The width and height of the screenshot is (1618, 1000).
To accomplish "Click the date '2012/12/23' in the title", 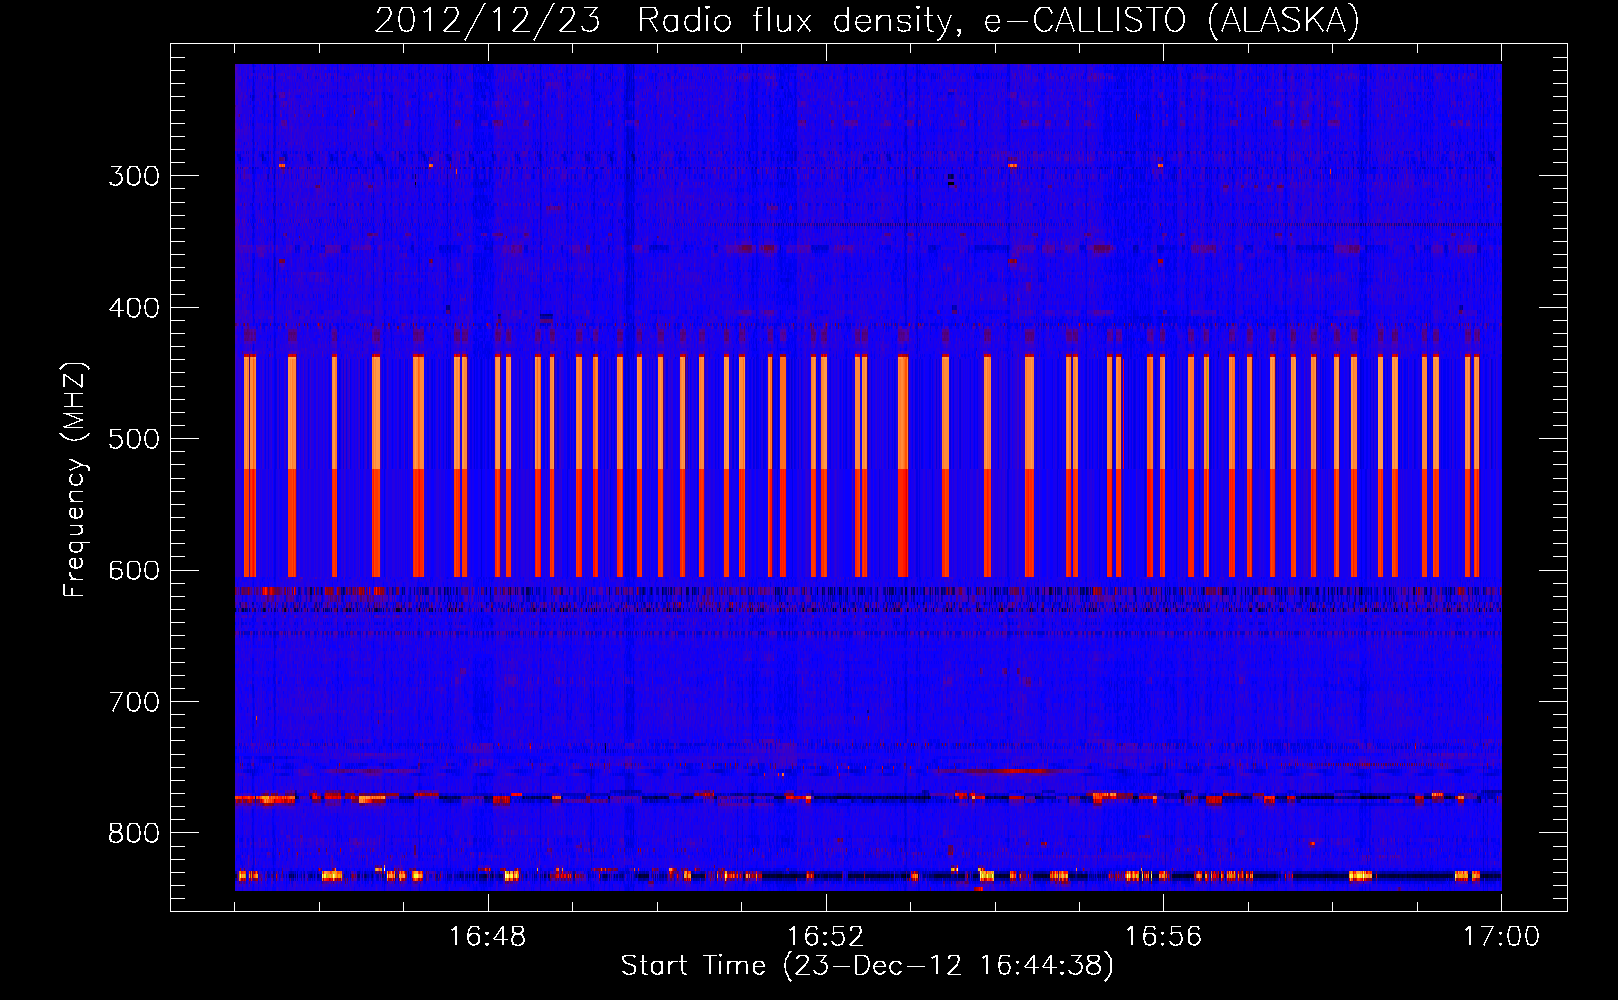I will [488, 20].
